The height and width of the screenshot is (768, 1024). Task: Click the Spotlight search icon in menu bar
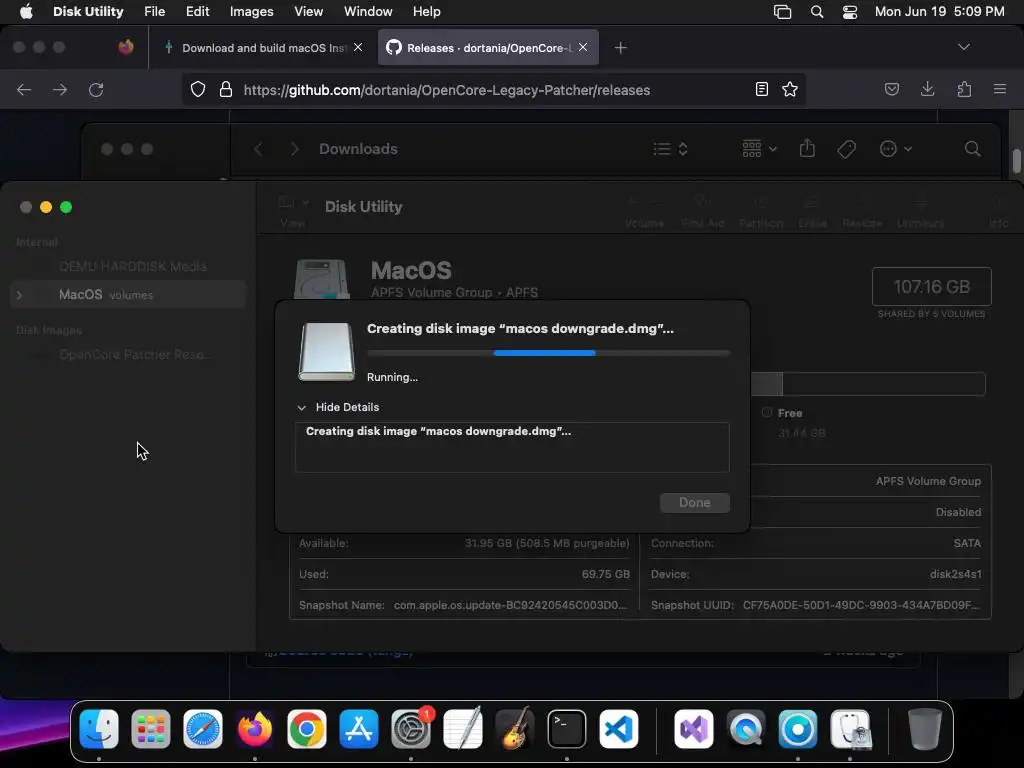tap(816, 12)
